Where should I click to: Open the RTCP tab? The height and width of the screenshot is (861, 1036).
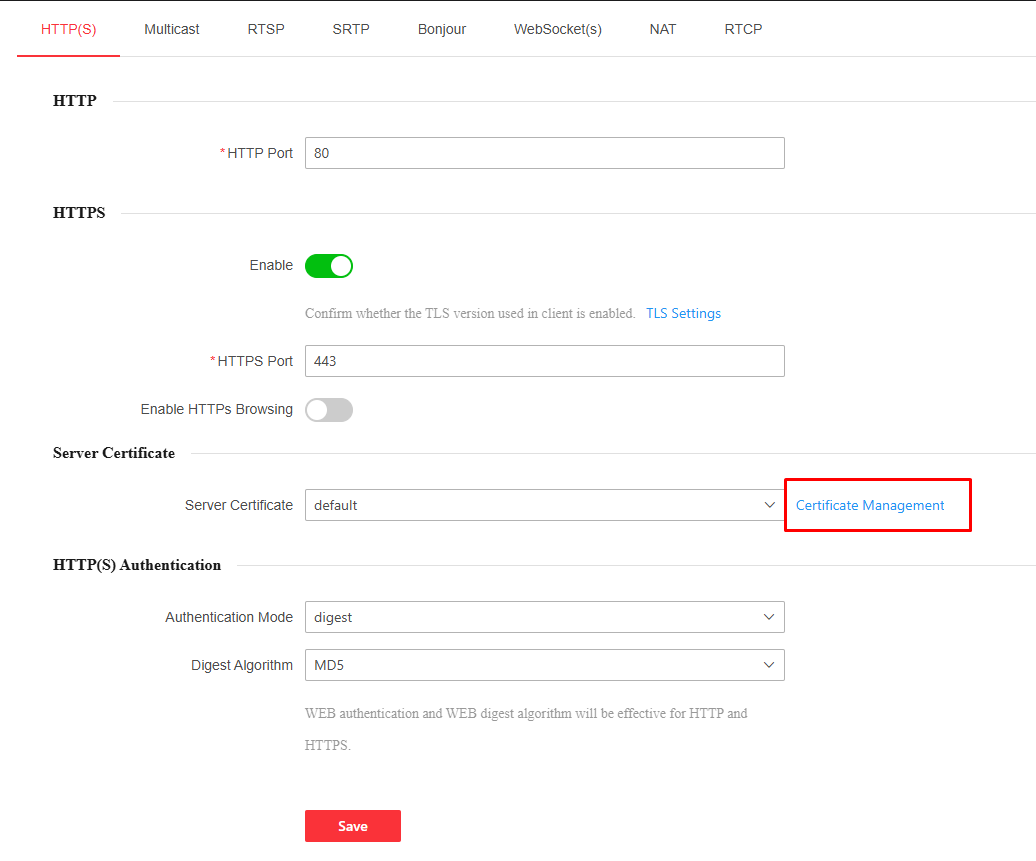coord(743,29)
